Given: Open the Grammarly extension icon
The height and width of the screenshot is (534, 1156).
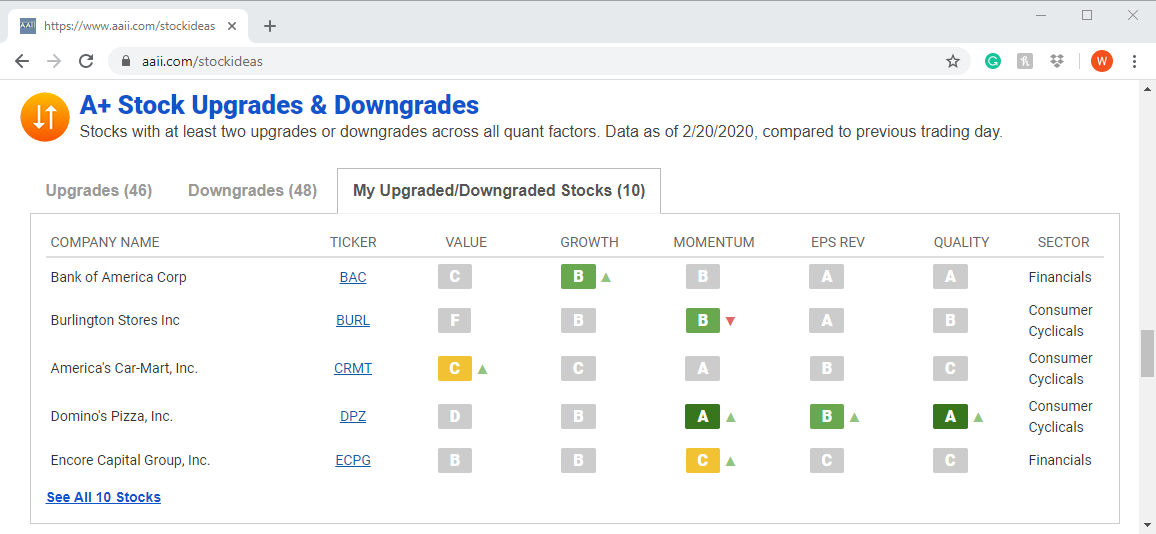Looking at the screenshot, I should (x=993, y=61).
